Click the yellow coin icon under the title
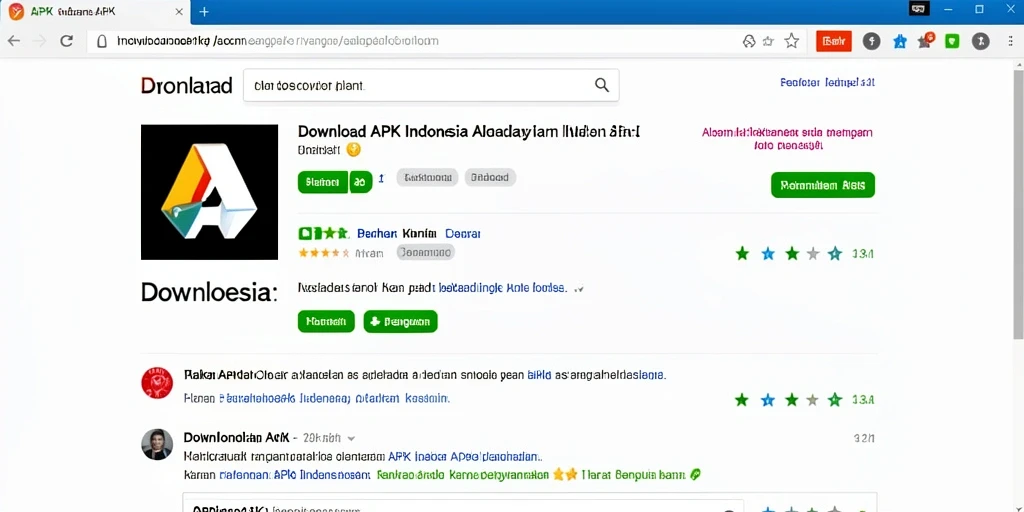The image size is (1024, 512). (353, 150)
